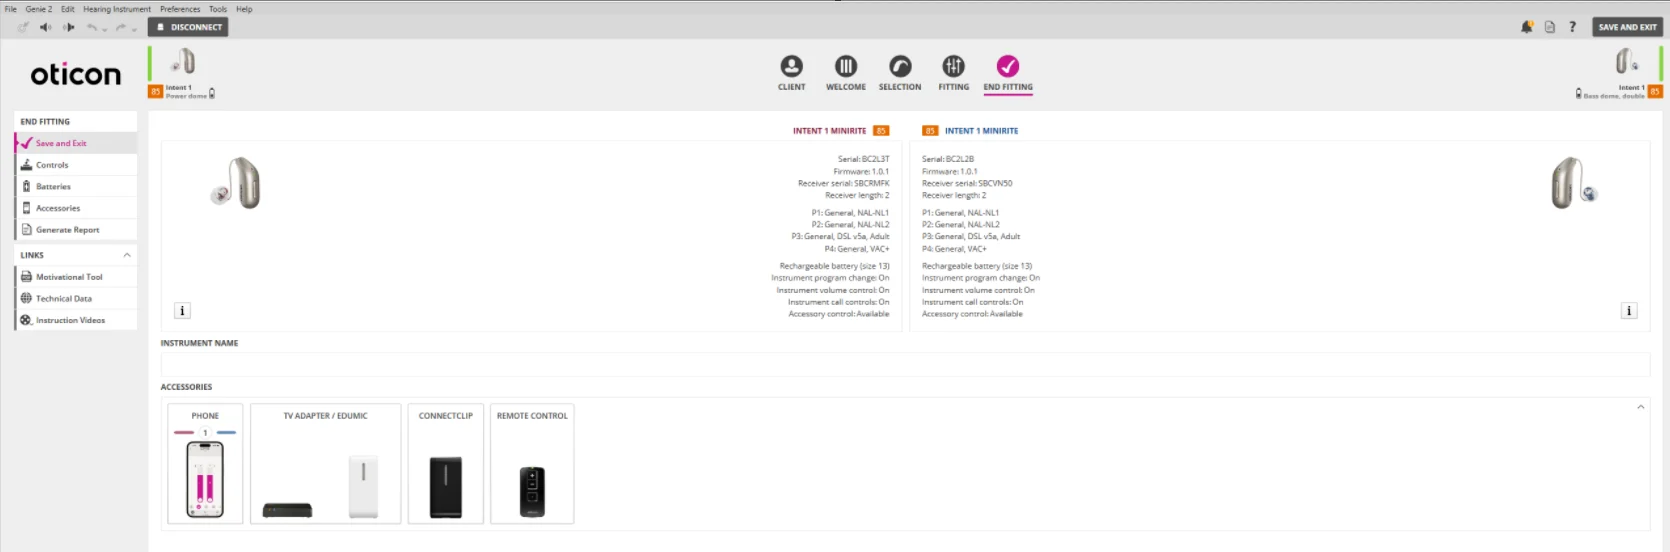The image size is (1670, 552).
Task: Click the Disconnect button
Action: 188,27
